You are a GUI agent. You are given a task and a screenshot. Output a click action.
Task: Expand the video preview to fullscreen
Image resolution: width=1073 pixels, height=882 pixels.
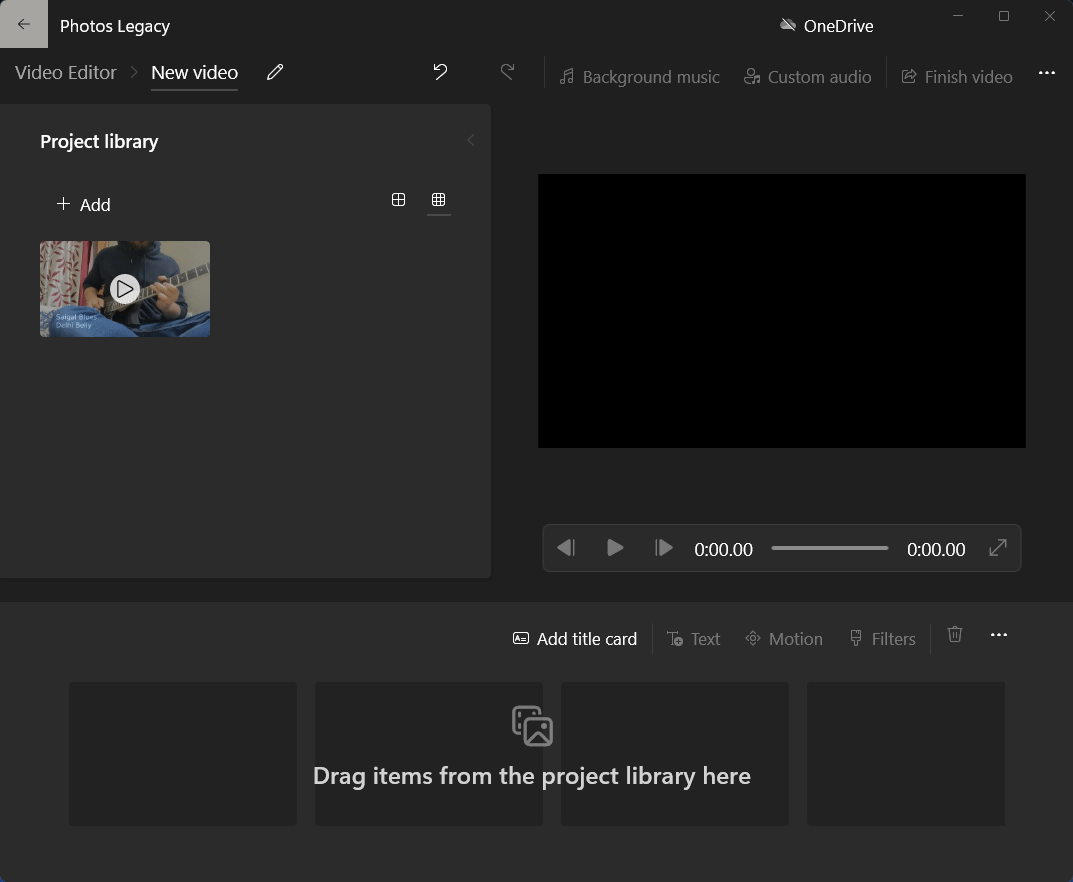tap(997, 548)
